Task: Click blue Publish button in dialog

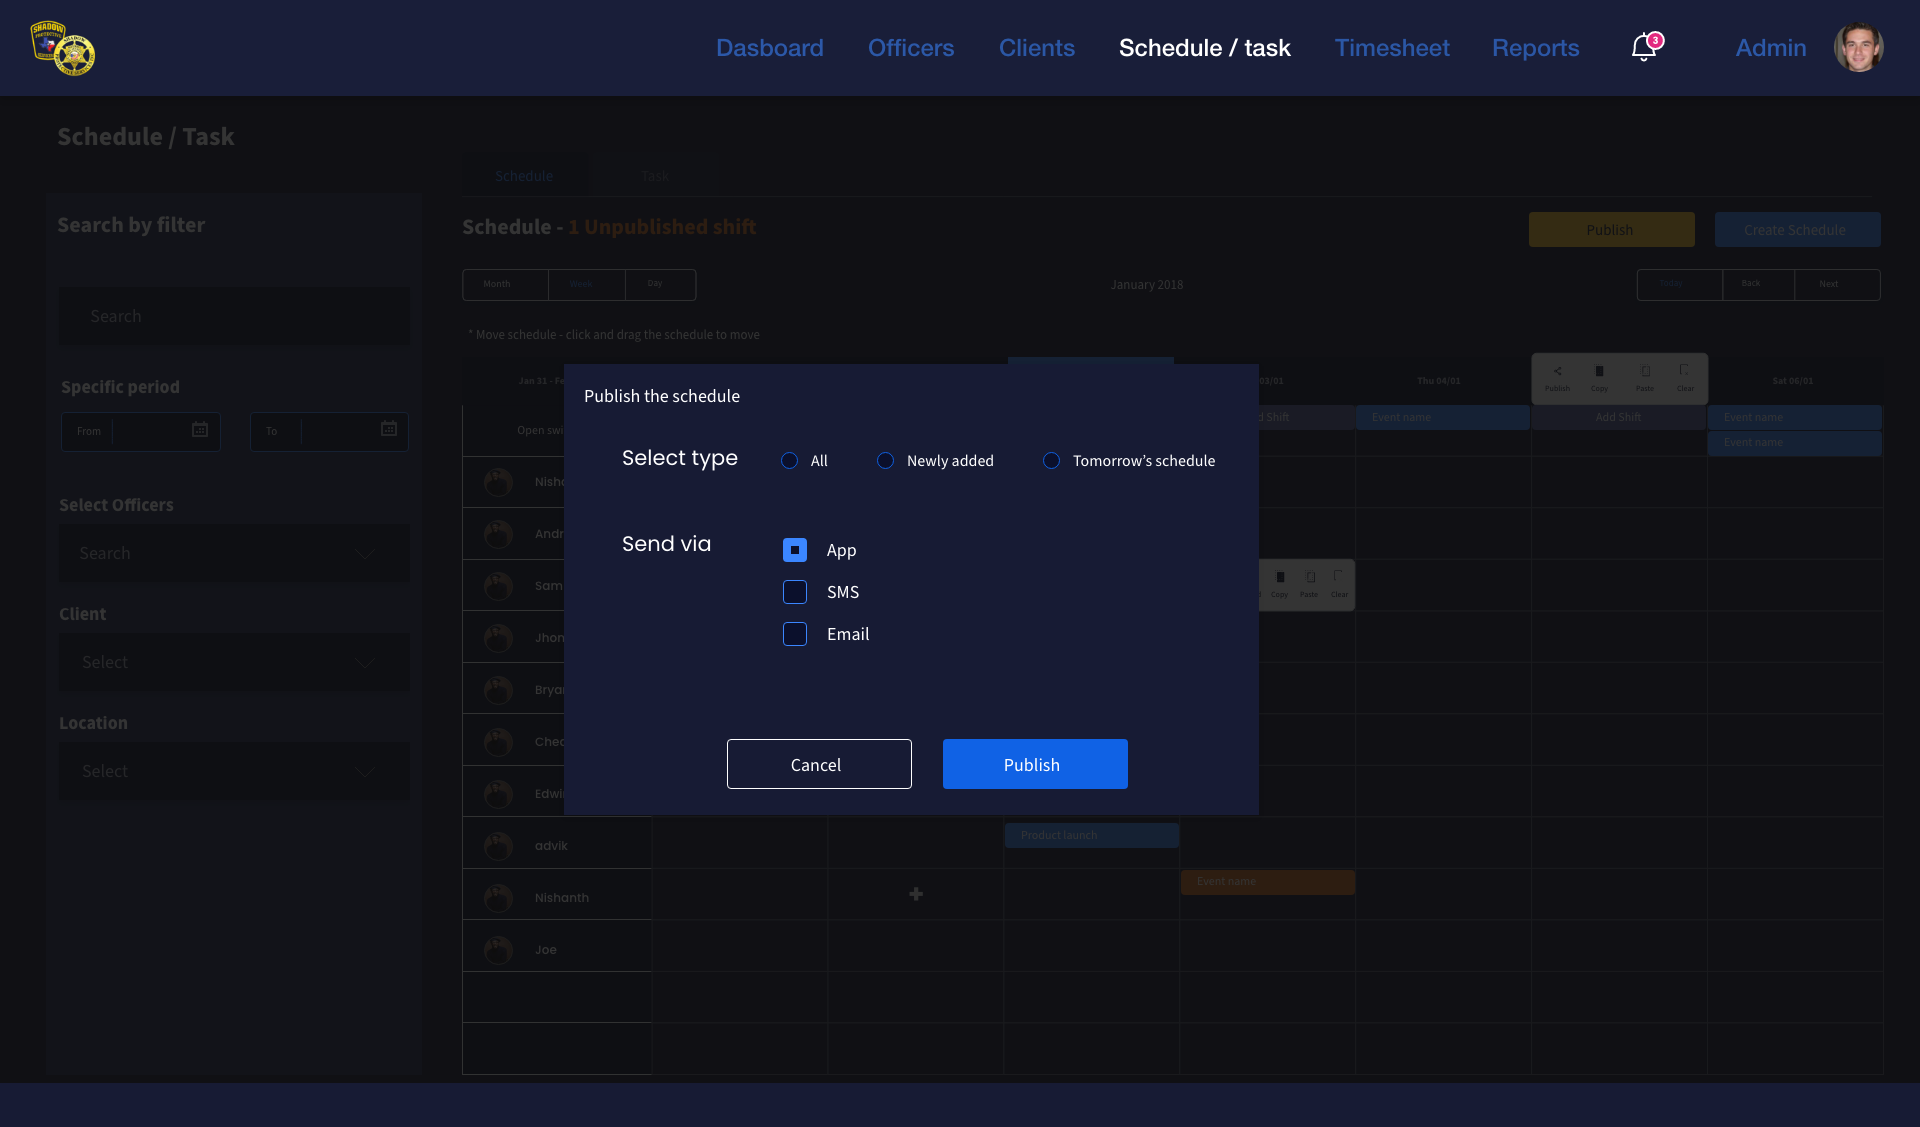Action: click(1034, 764)
